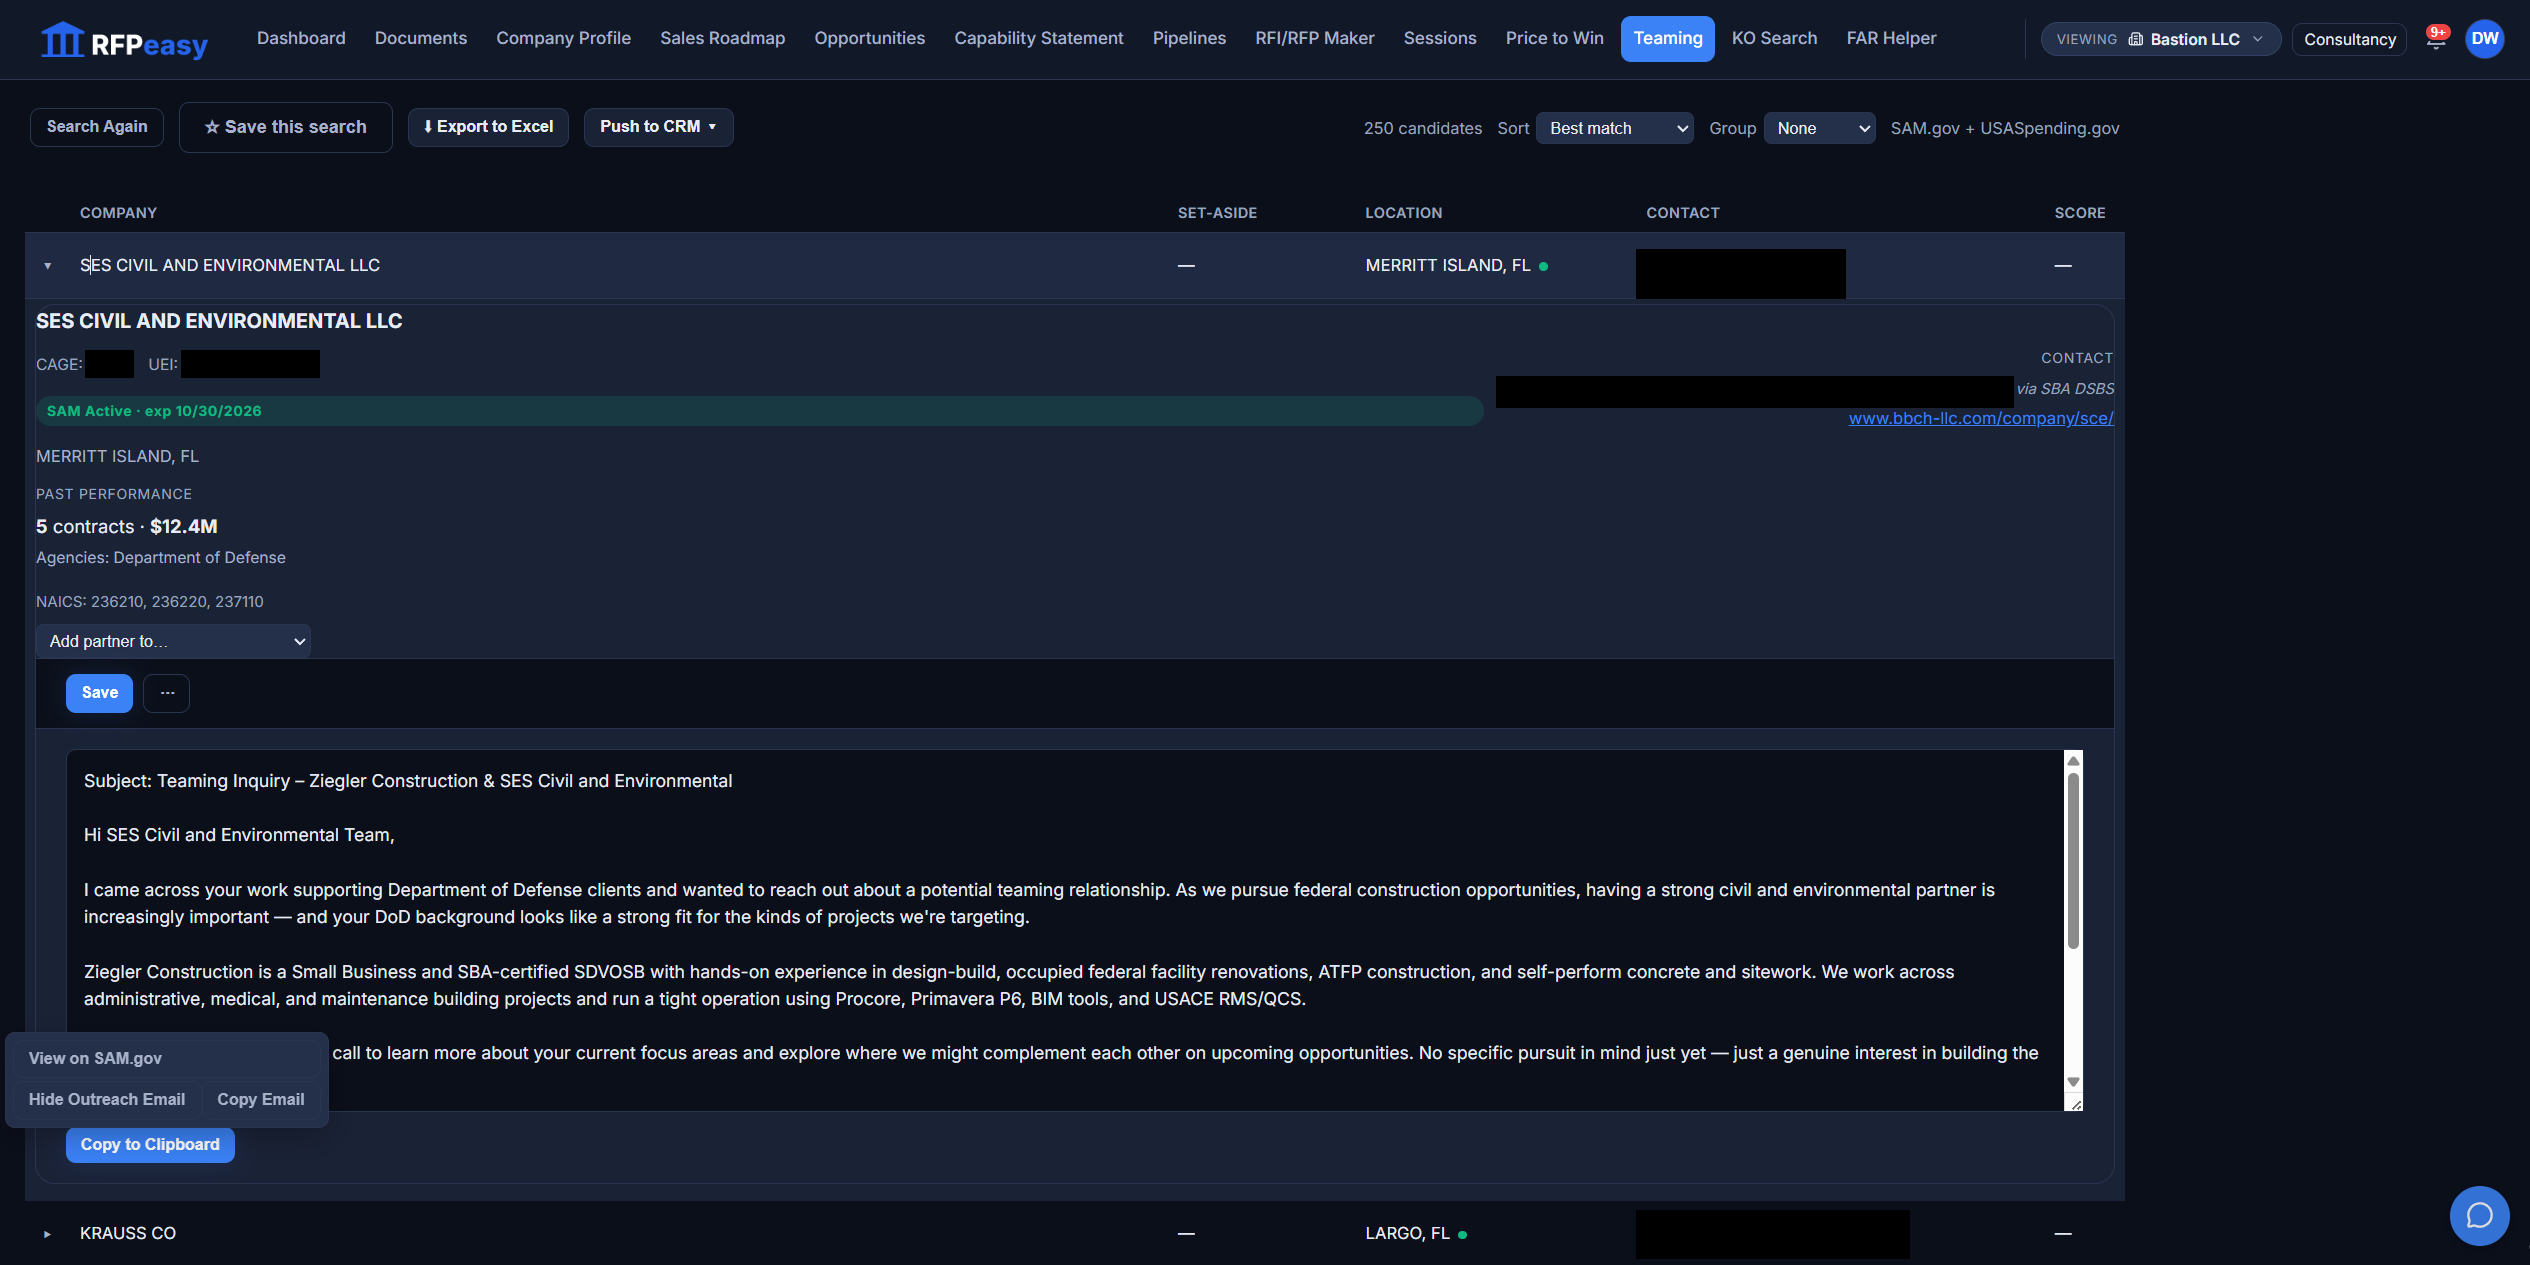Click inside the outreach email text area
This screenshot has width=2530, height=1265.
coord(1065,930)
